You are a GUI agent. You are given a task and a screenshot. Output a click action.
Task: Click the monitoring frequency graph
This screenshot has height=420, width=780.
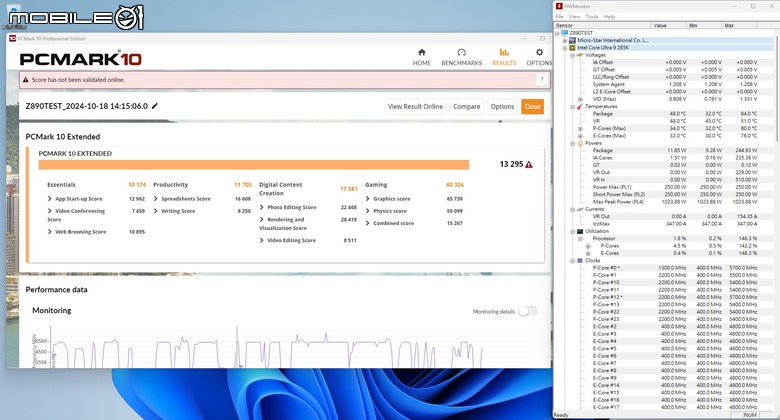(x=290, y=347)
